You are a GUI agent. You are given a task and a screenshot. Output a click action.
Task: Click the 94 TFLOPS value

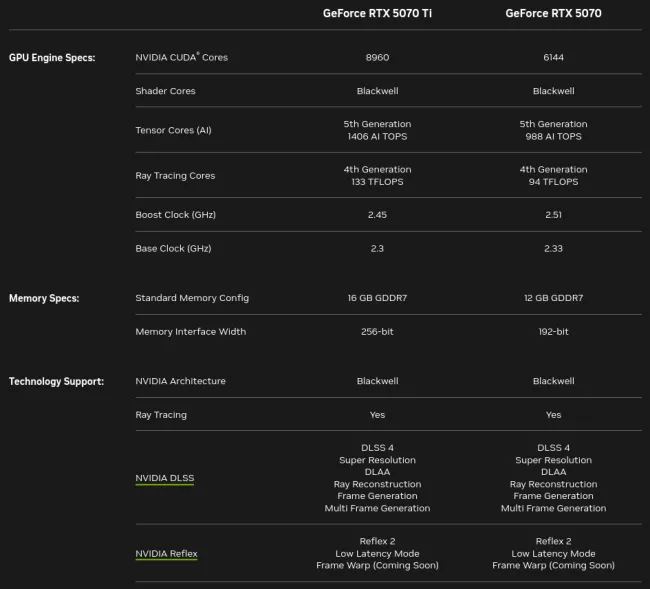point(553,182)
